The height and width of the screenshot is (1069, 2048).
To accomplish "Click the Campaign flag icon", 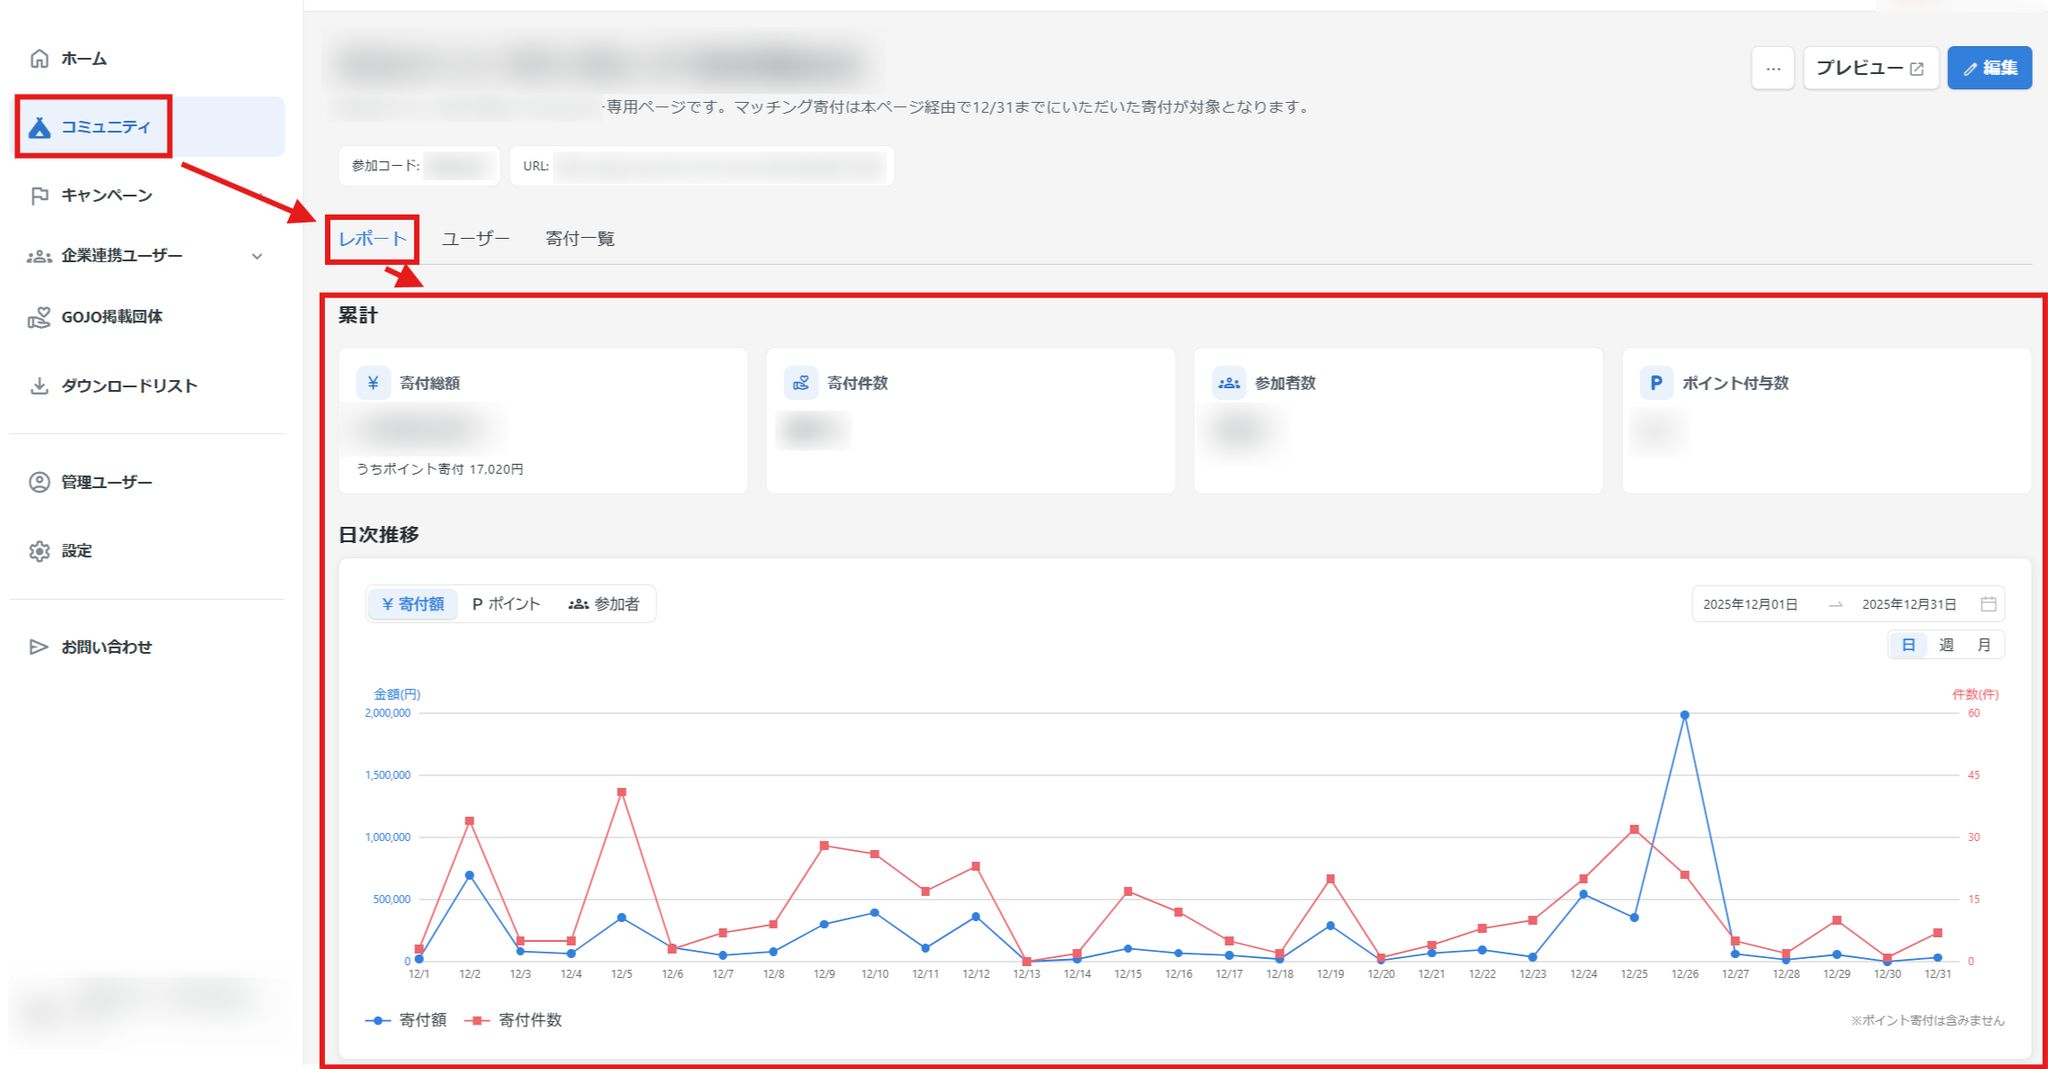I will [39, 196].
